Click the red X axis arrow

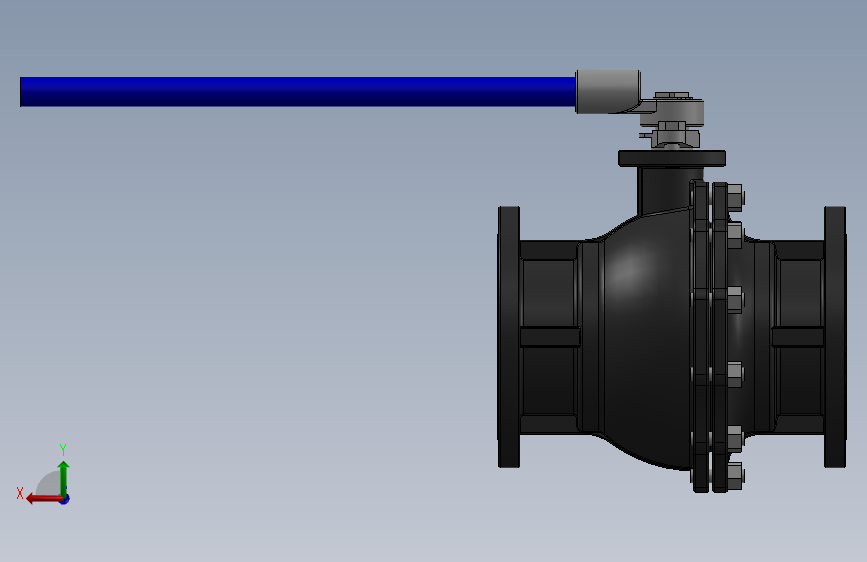[44, 499]
